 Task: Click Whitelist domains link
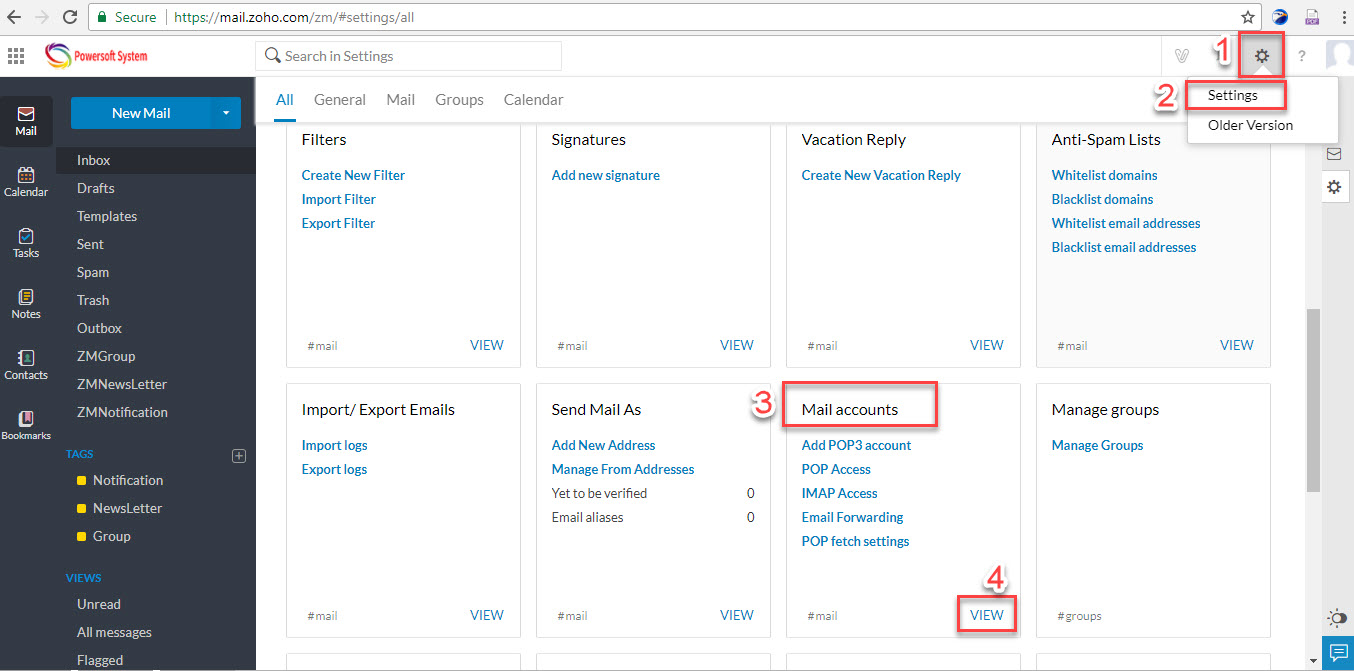click(1105, 175)
